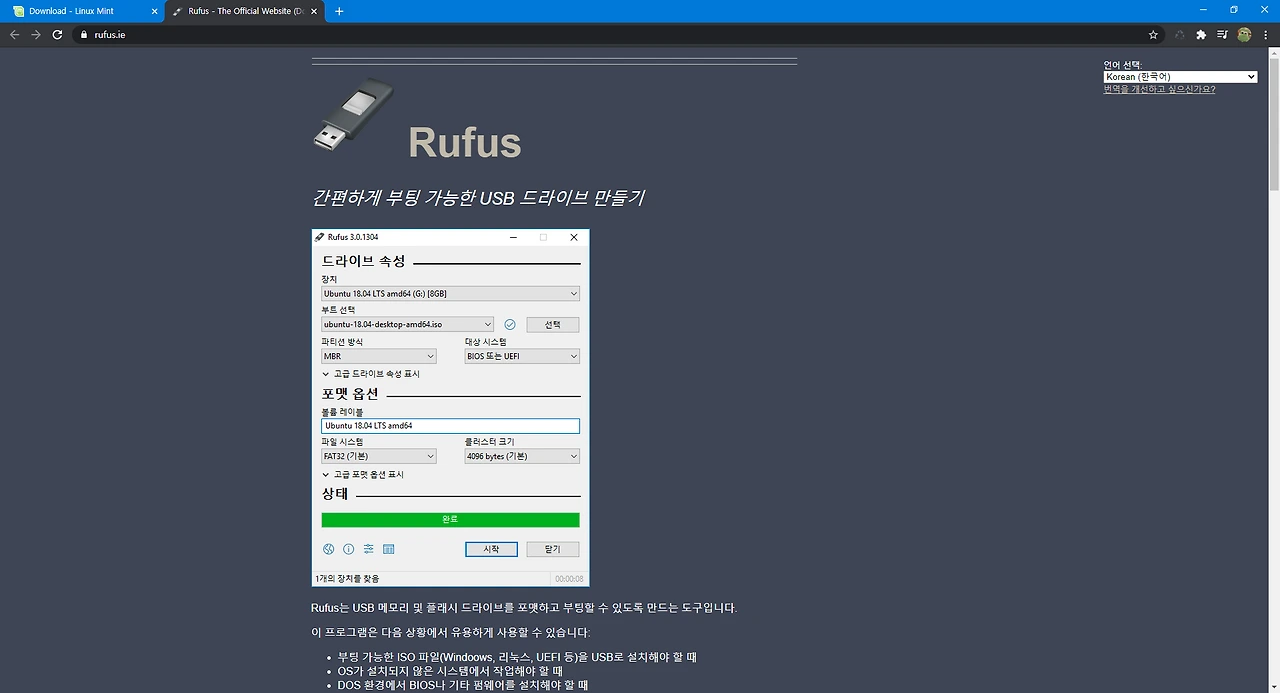Screen dimensions: 1280x693
Task: Click the line 이 프로그램은 다음 상황에서 유용하게
Action: tap(451, 633)
